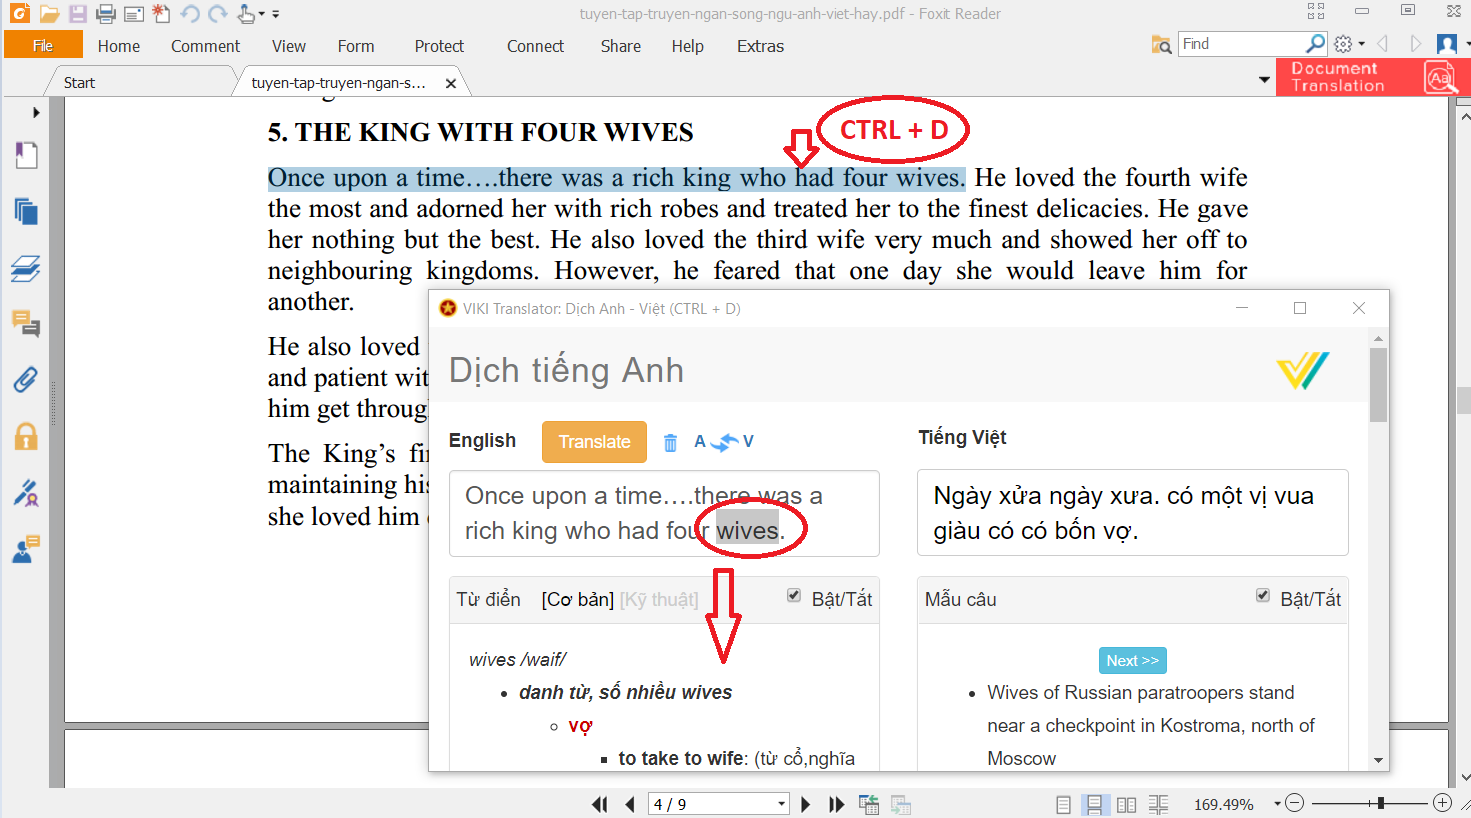Open the Comments panel icon in sidebar
This screenshot has height=818, width=1471.
25,324
